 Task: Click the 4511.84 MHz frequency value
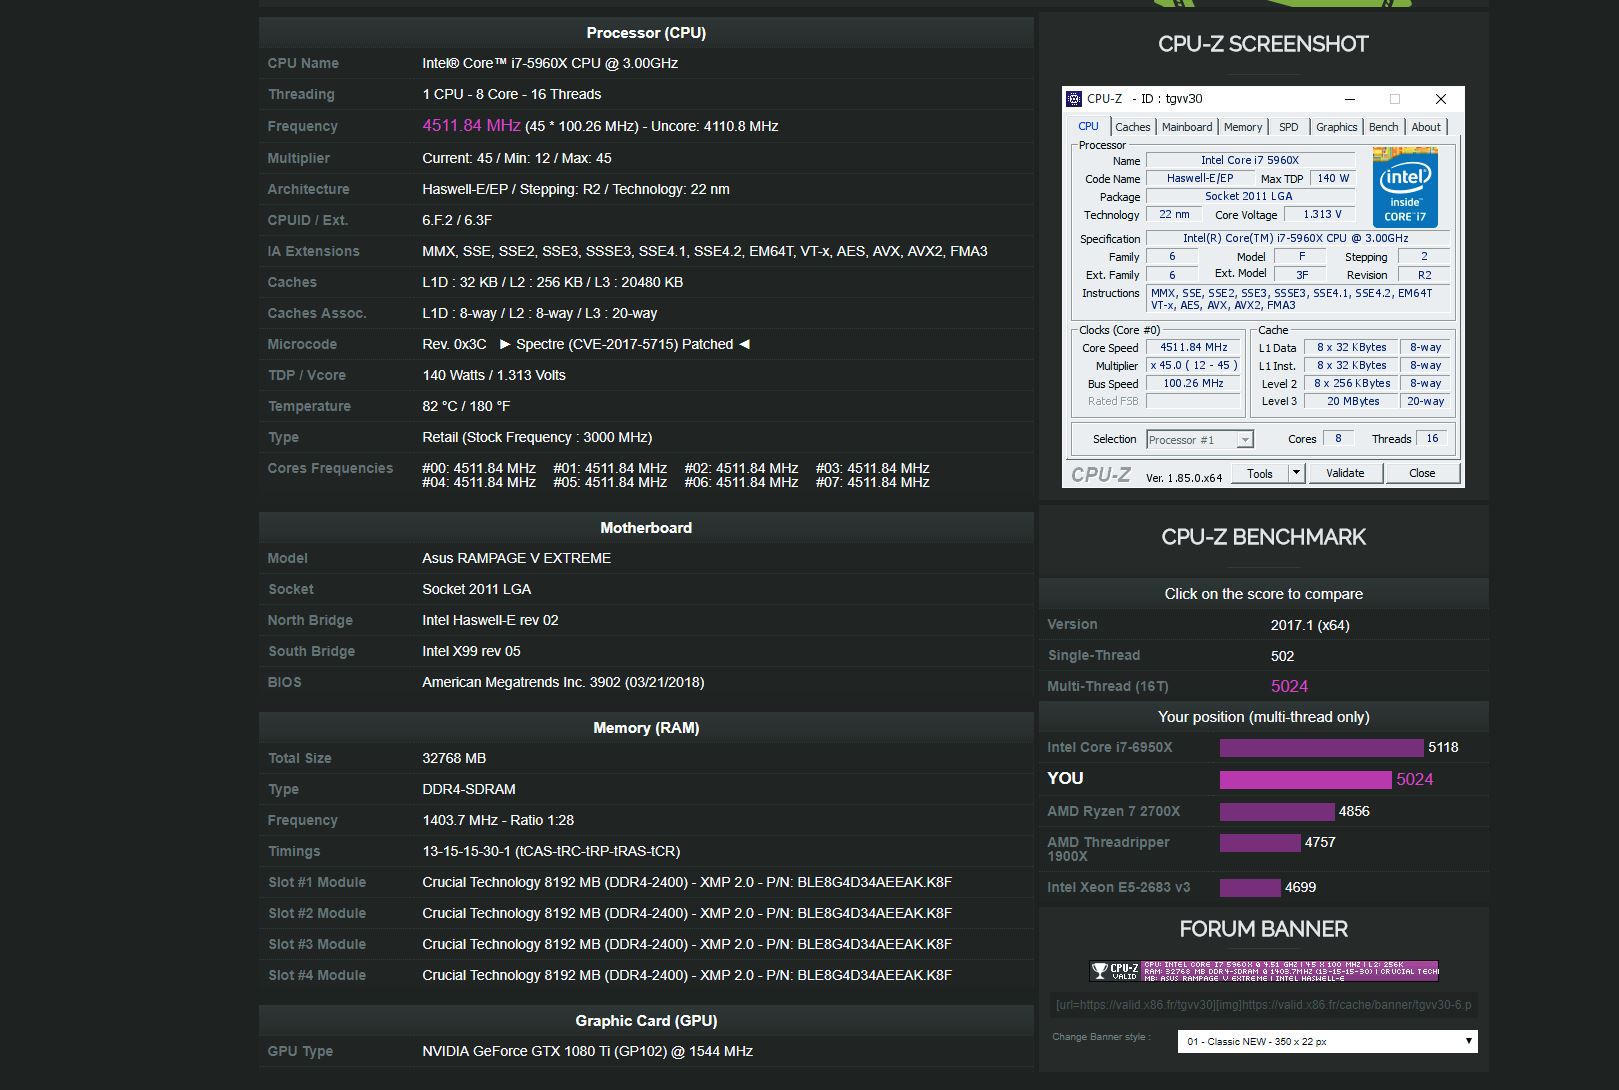pyautogui.click(x=471, y=125)
